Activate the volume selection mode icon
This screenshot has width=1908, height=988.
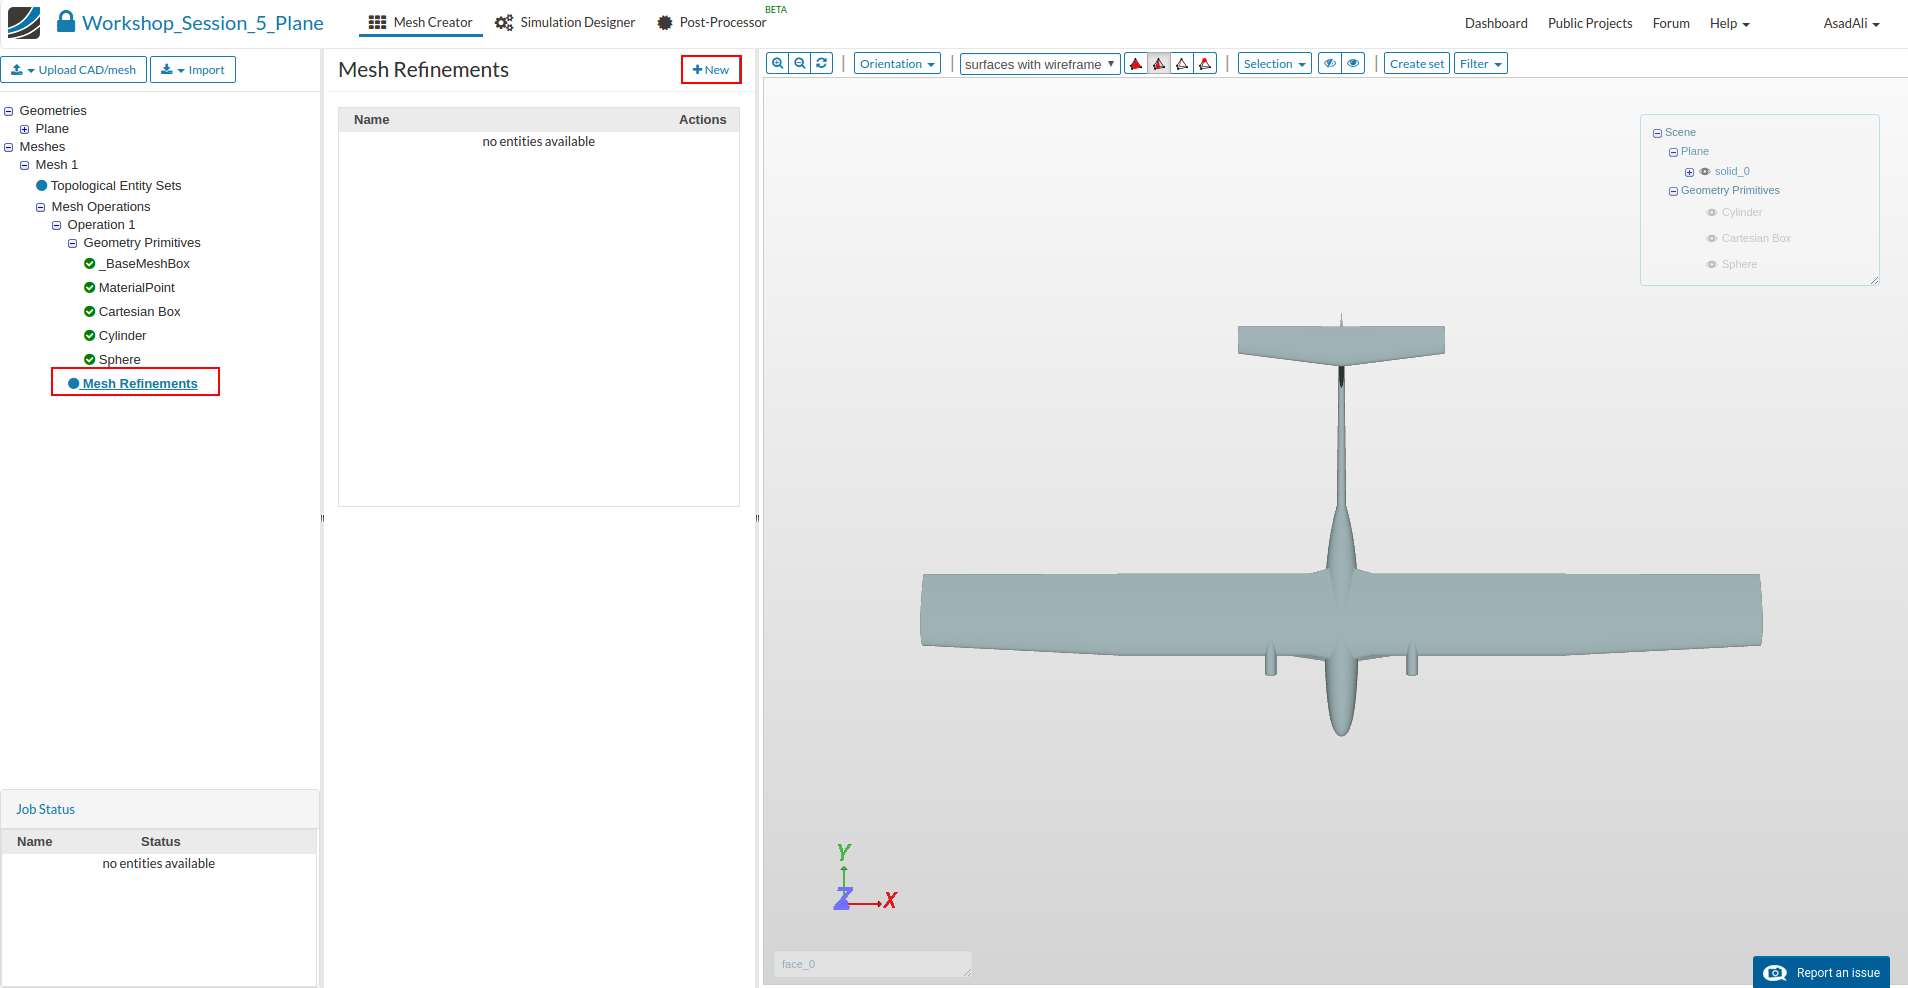point(1136,64)
